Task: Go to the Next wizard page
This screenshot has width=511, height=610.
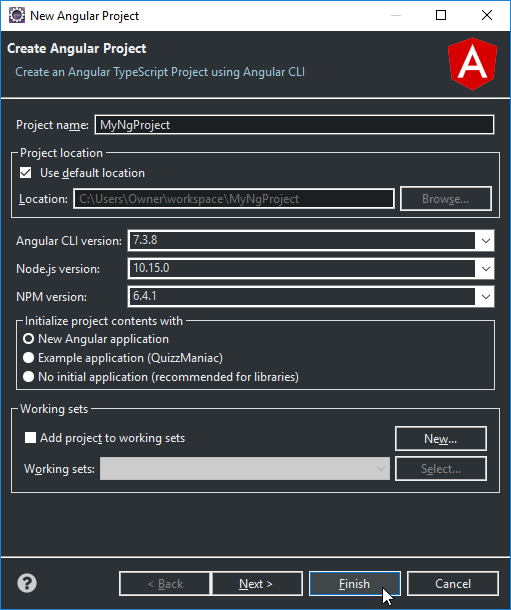Action: [256, 584]
